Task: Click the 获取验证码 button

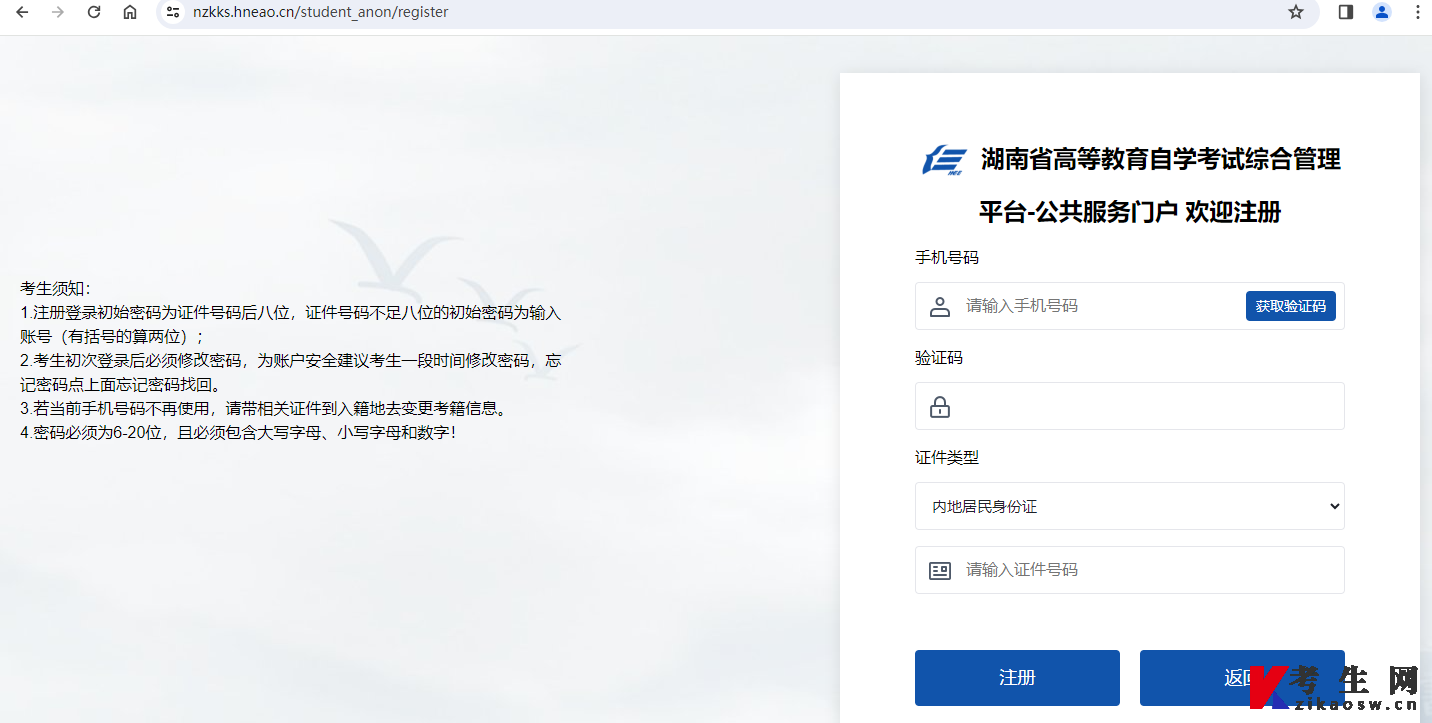Action: point(1291,306)
